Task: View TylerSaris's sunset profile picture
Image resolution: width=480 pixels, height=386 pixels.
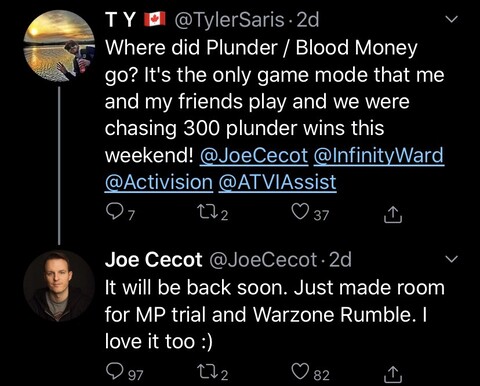Action: click(59, 46)
